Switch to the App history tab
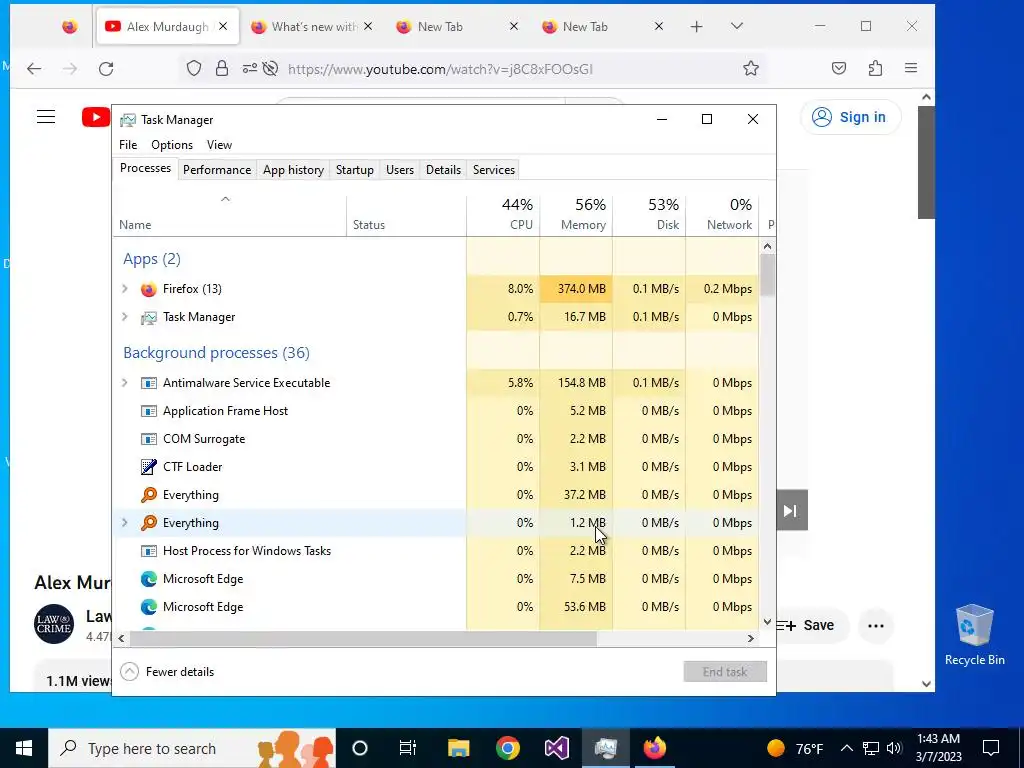 (293, 170)
